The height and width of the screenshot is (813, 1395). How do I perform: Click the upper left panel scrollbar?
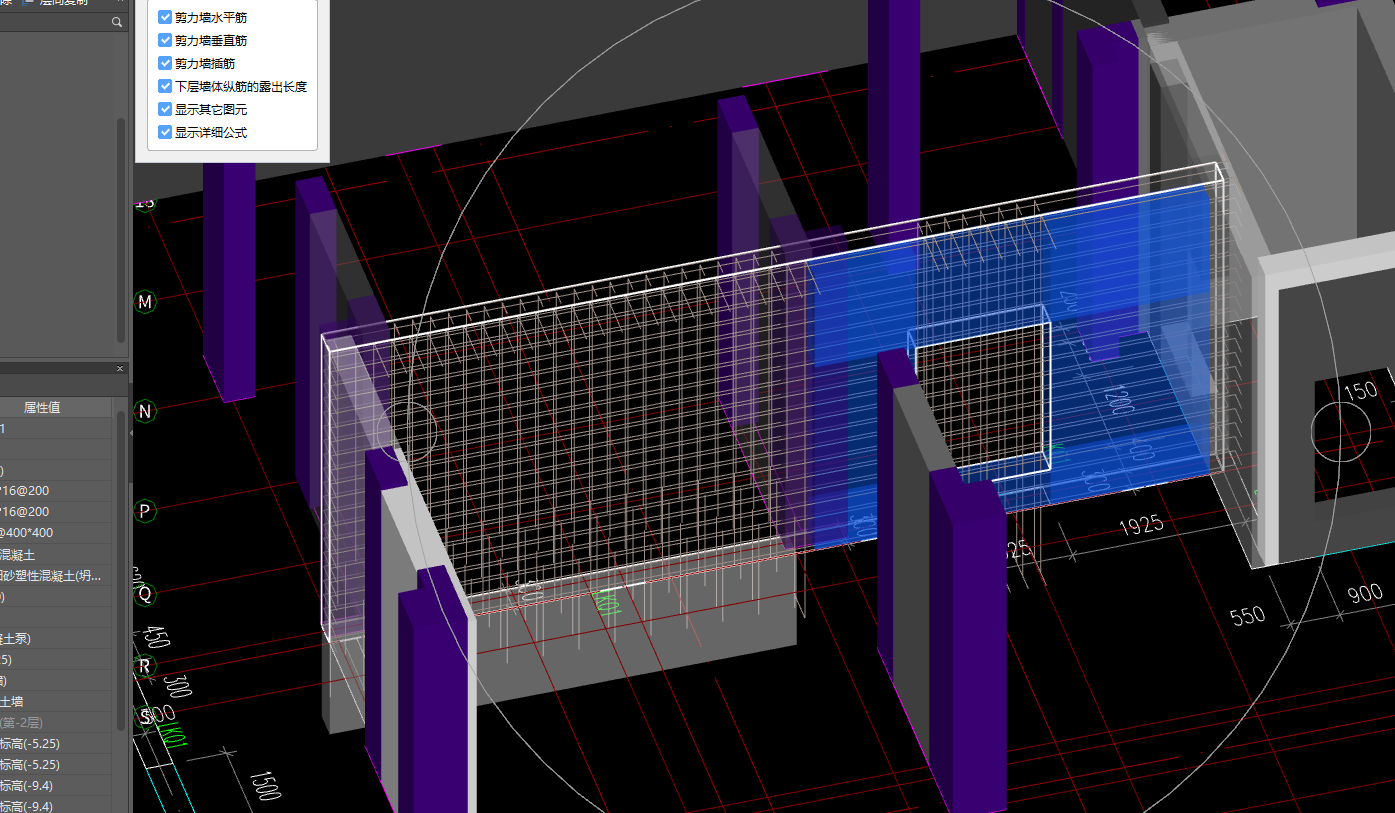pyautogui.click(x=121, y=230)
